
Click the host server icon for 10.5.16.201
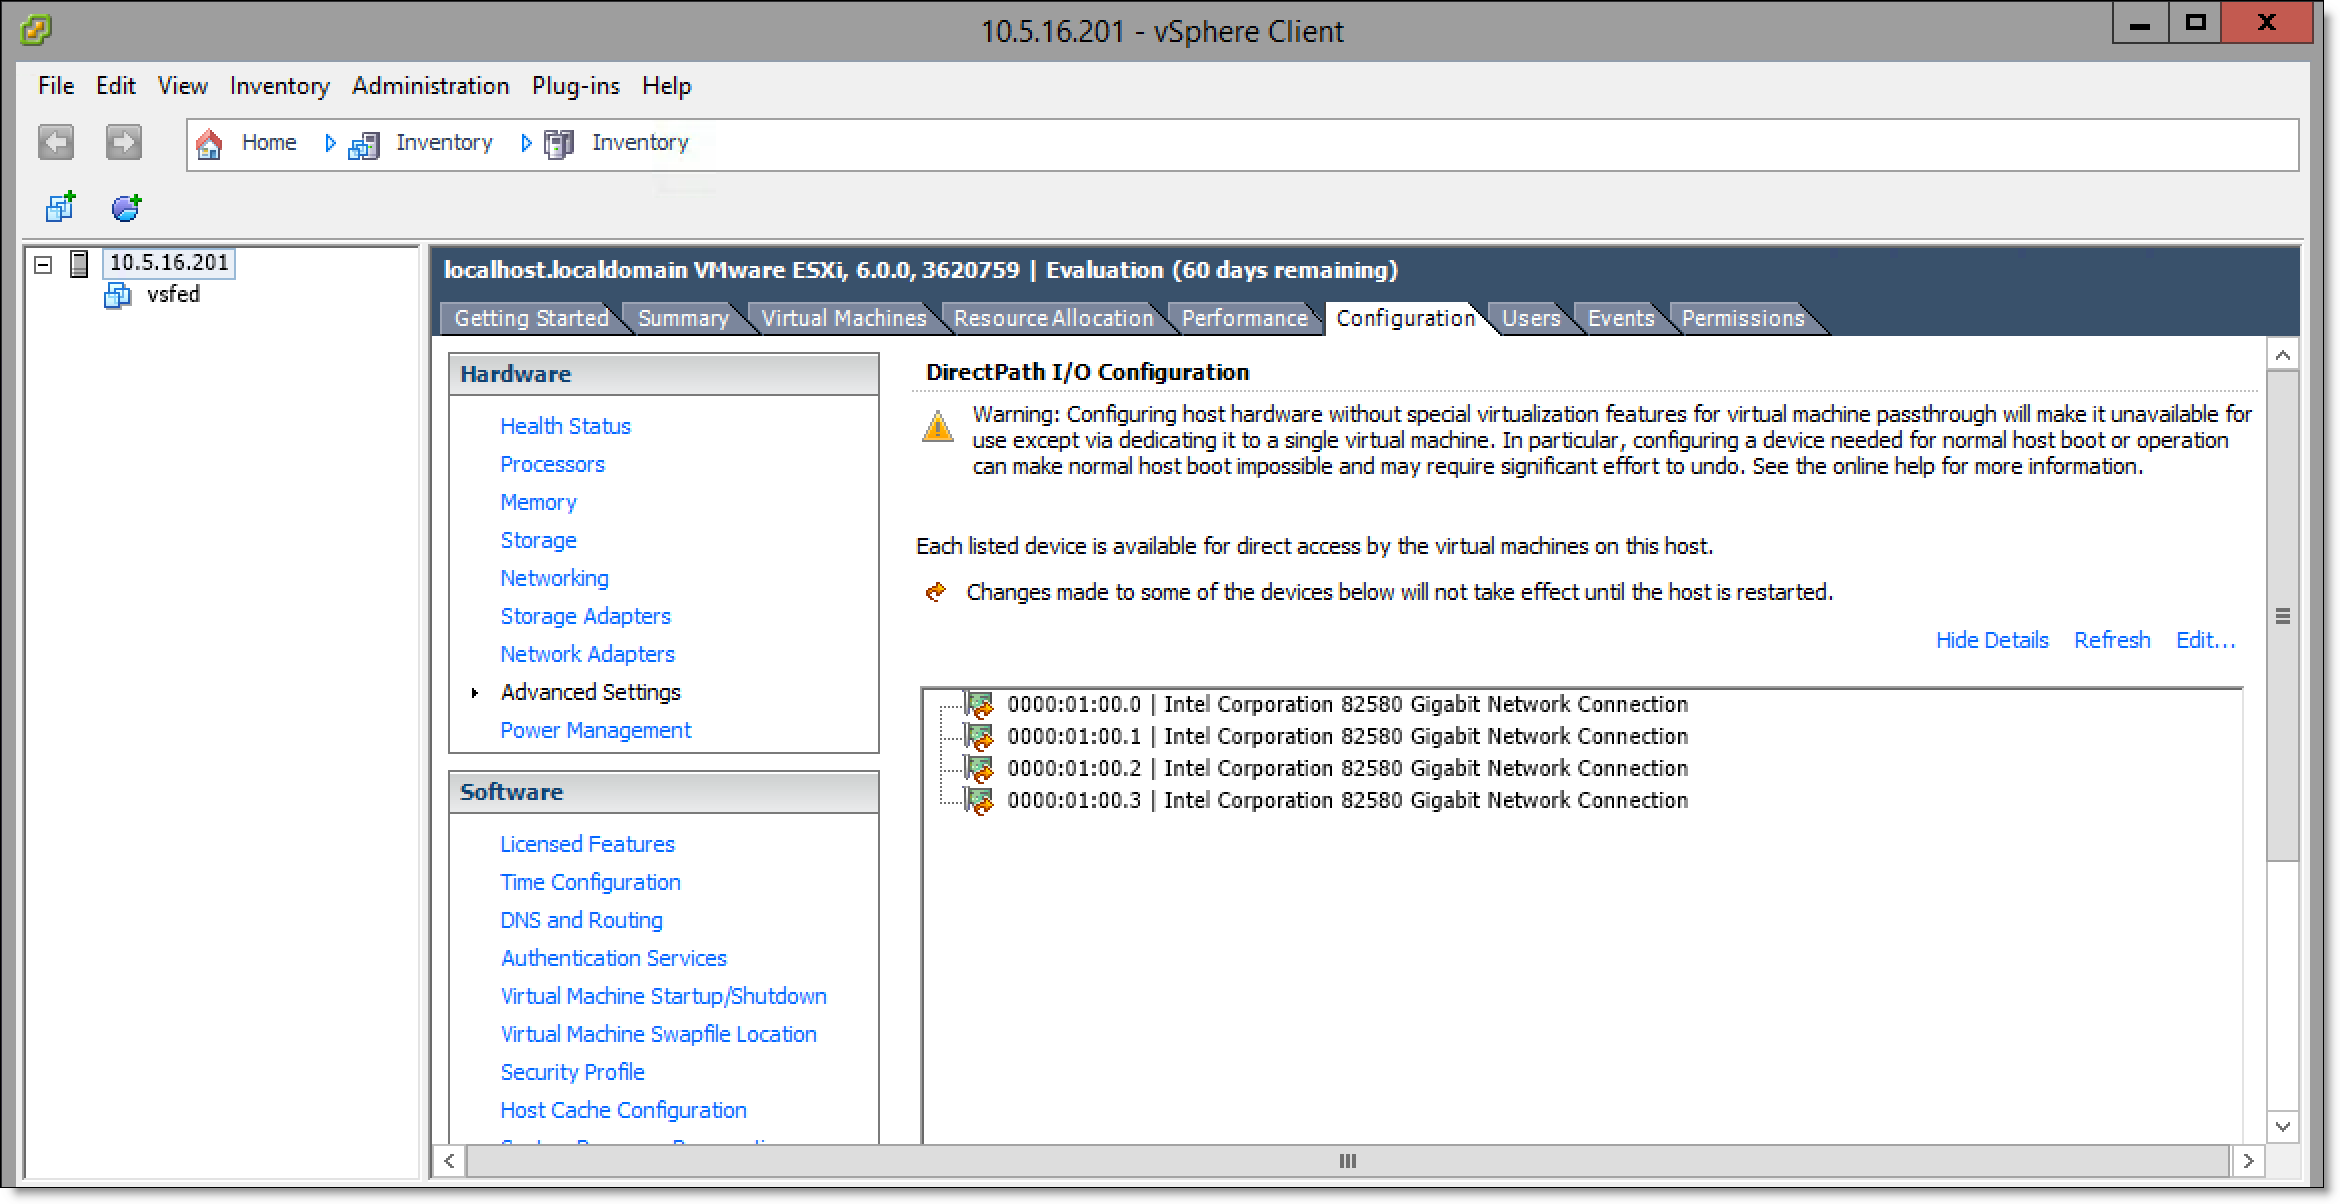point(79,263)
